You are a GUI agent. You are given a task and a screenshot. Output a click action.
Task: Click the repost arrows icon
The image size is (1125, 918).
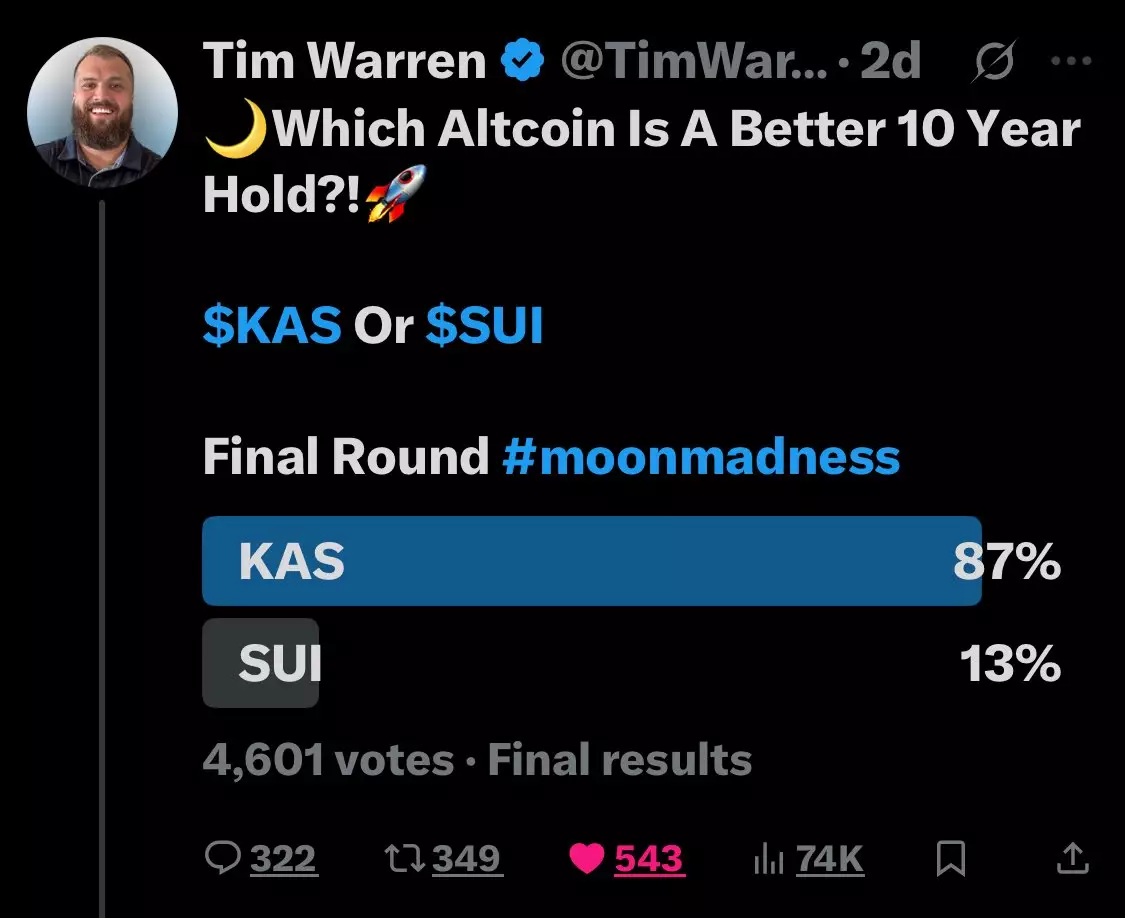point(402,858)
